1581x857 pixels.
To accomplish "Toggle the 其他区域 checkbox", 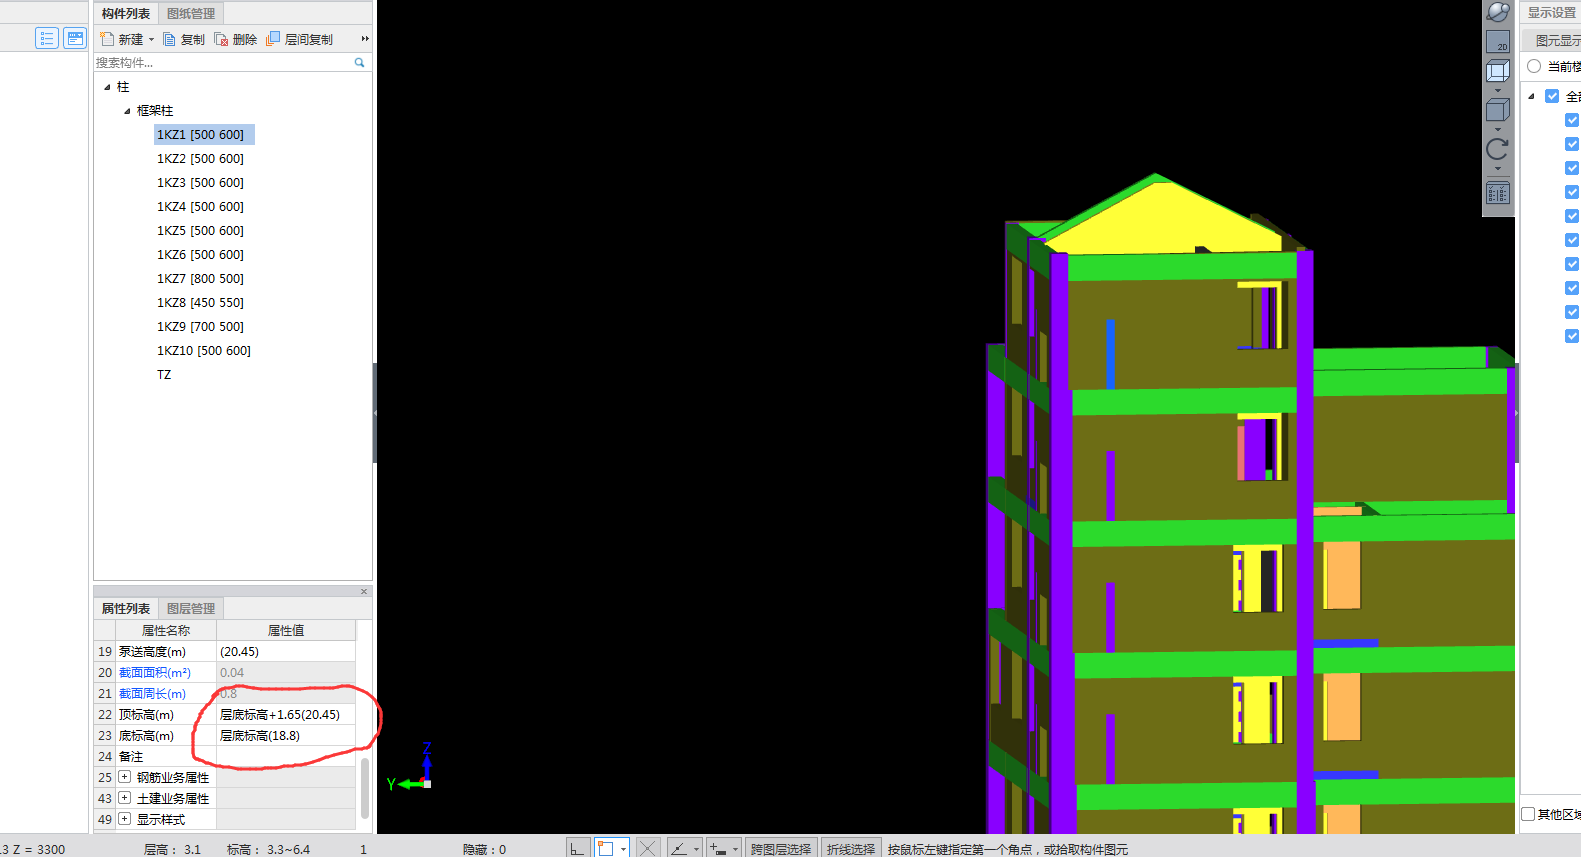I will [1528, 814].
